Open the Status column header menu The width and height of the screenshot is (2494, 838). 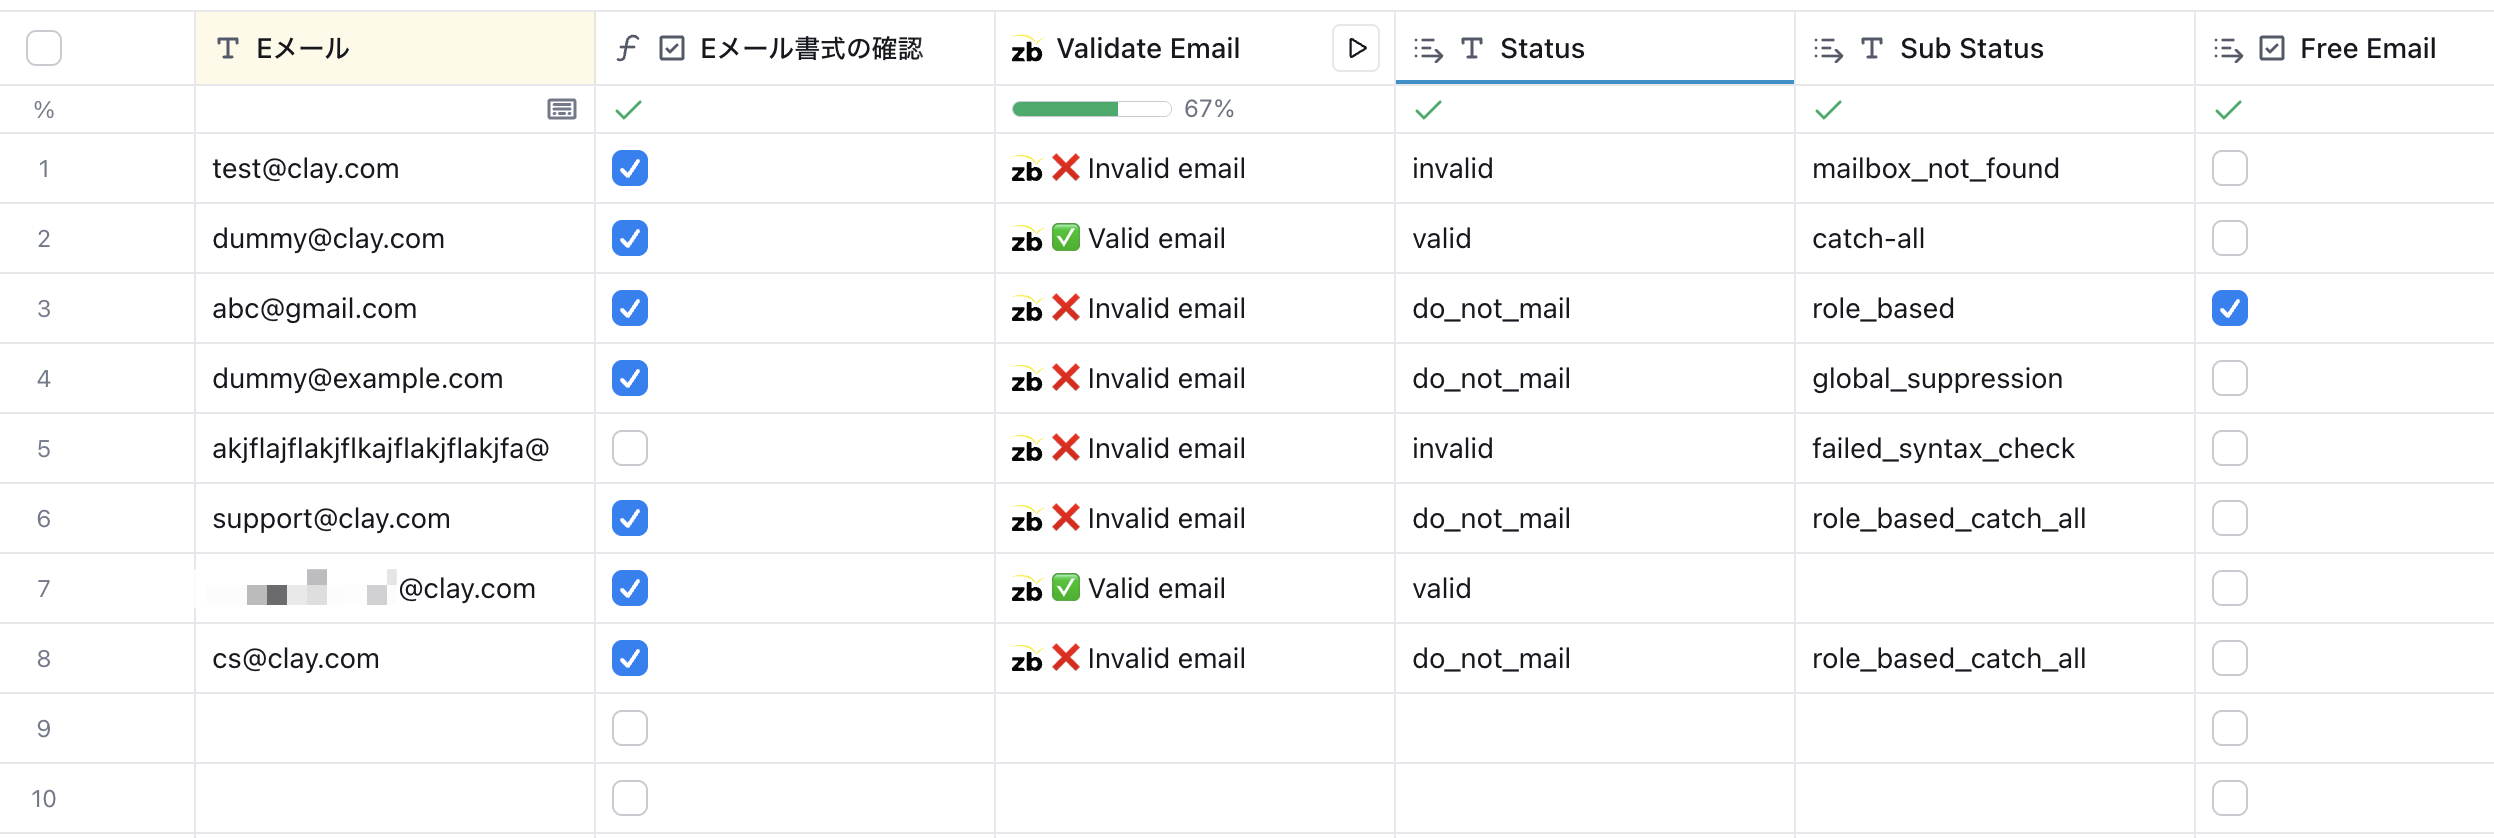tap(1542, 48)
